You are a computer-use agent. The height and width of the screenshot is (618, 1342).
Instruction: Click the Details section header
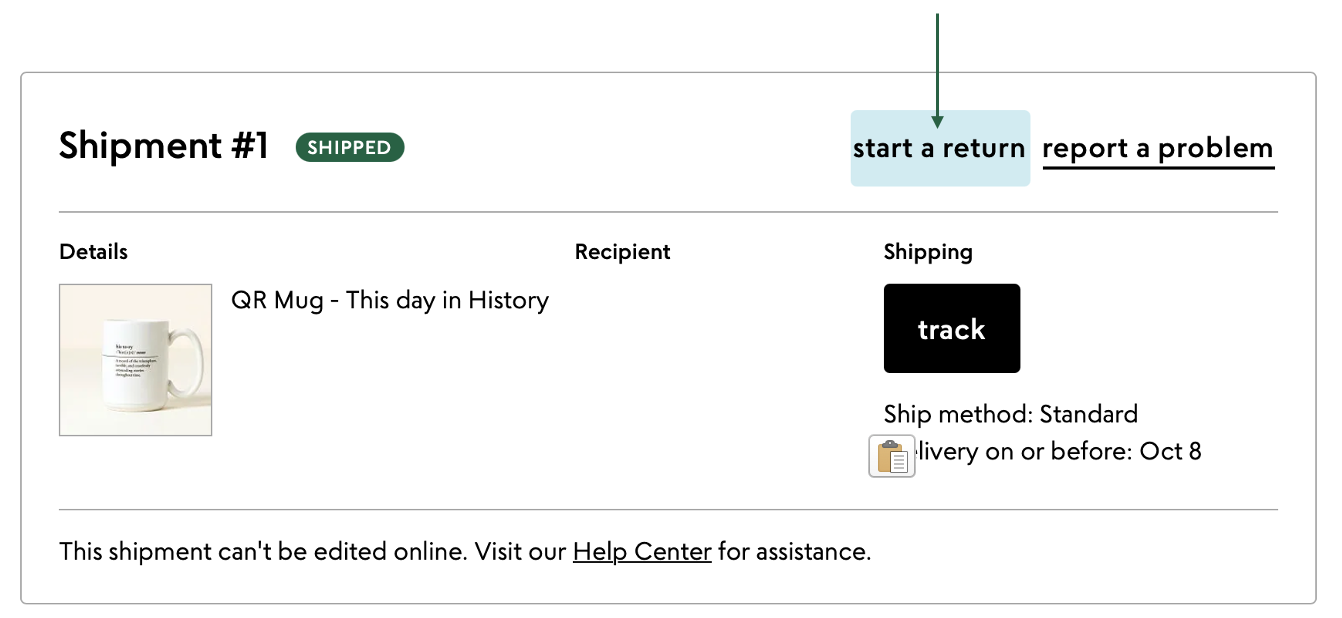pyautogui.click(x=92, y=252)
